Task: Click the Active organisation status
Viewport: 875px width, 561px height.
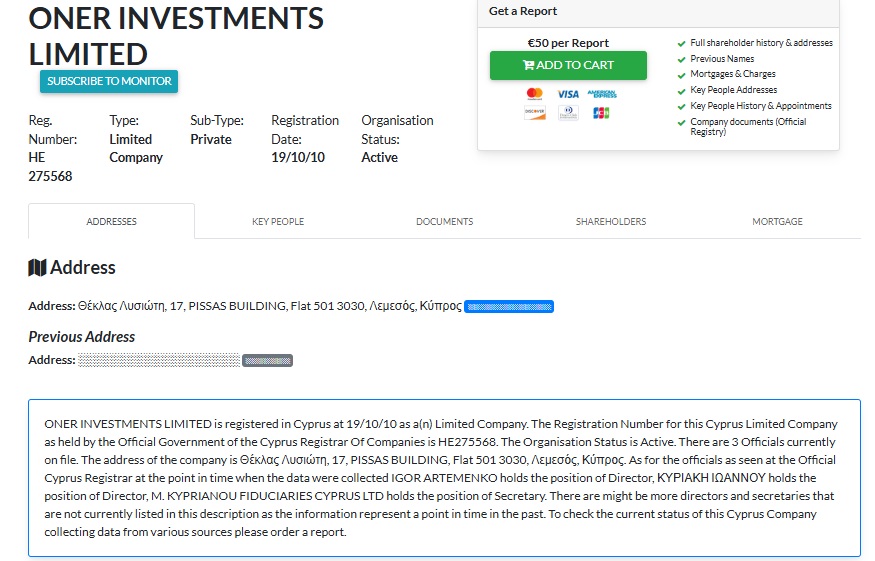Action: (x=379, y=157)
